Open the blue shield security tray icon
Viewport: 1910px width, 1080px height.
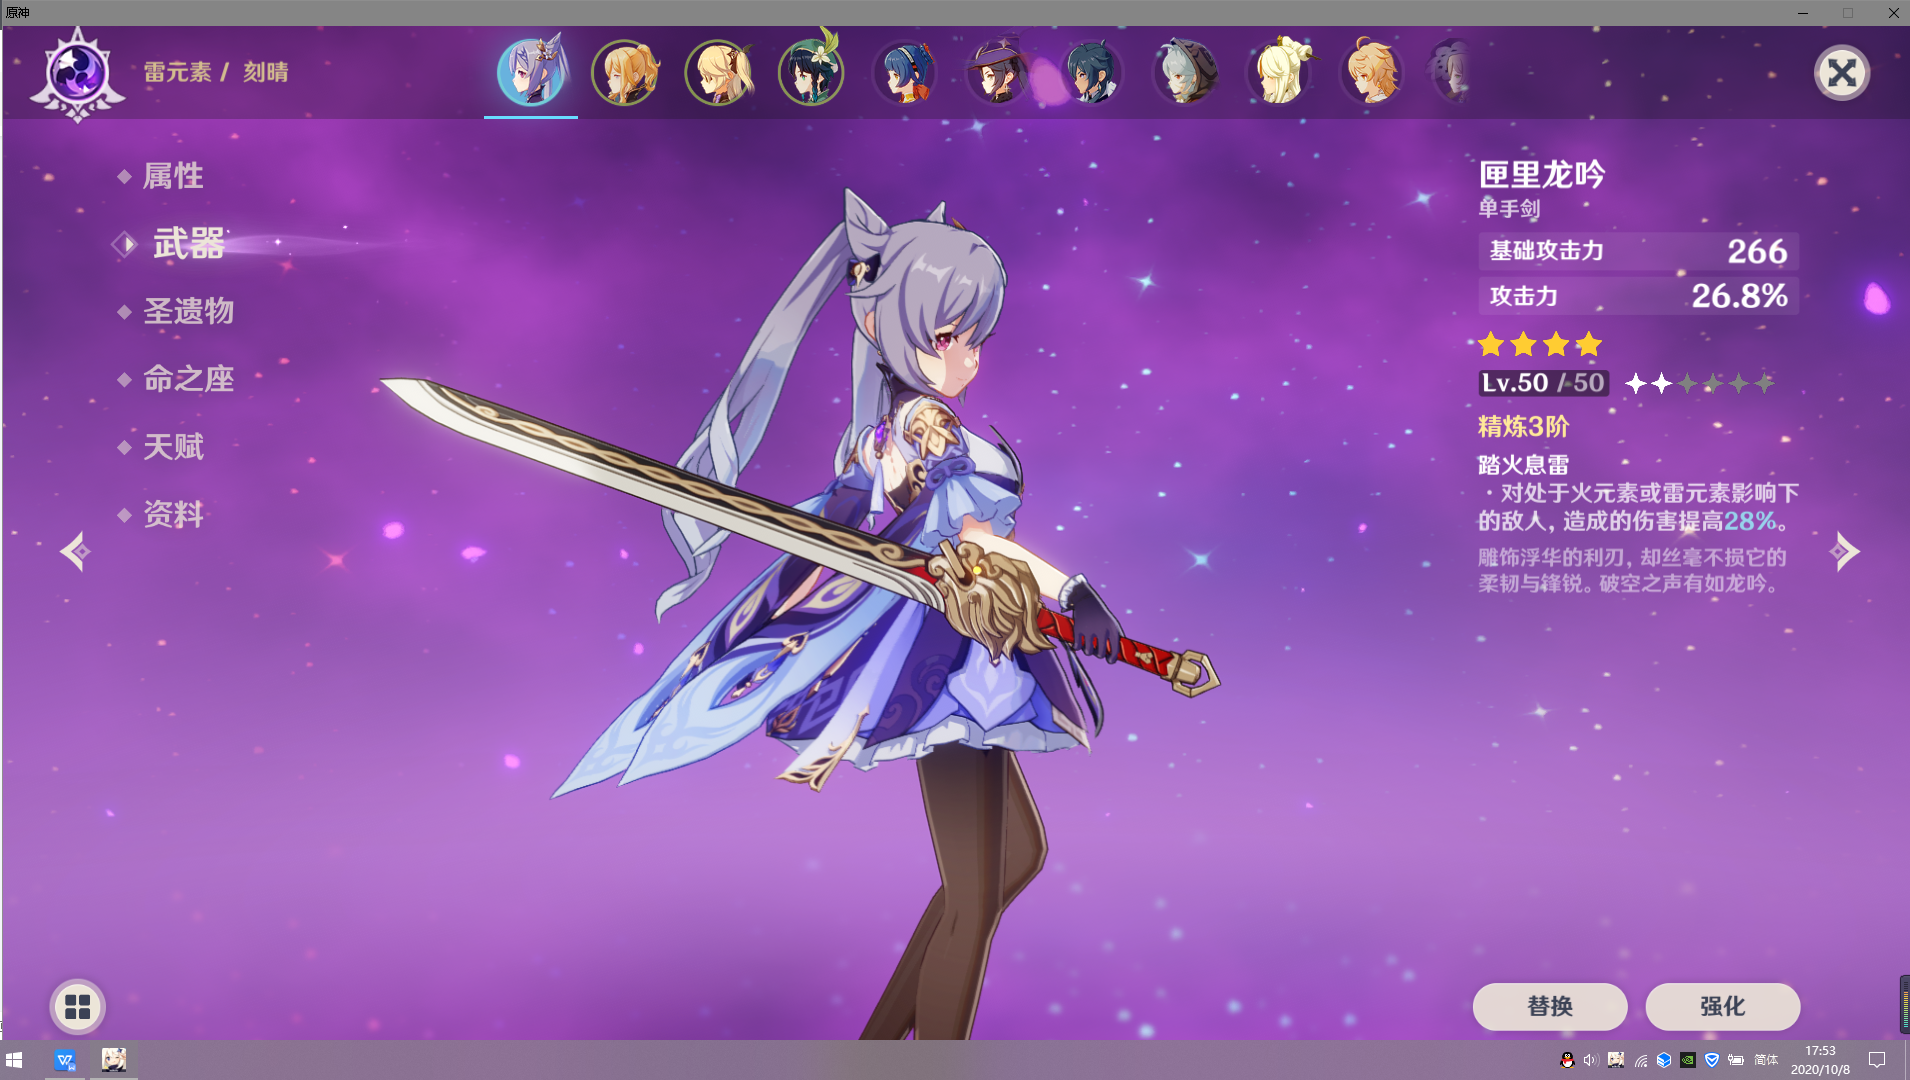click(x=1711, y=1060)
